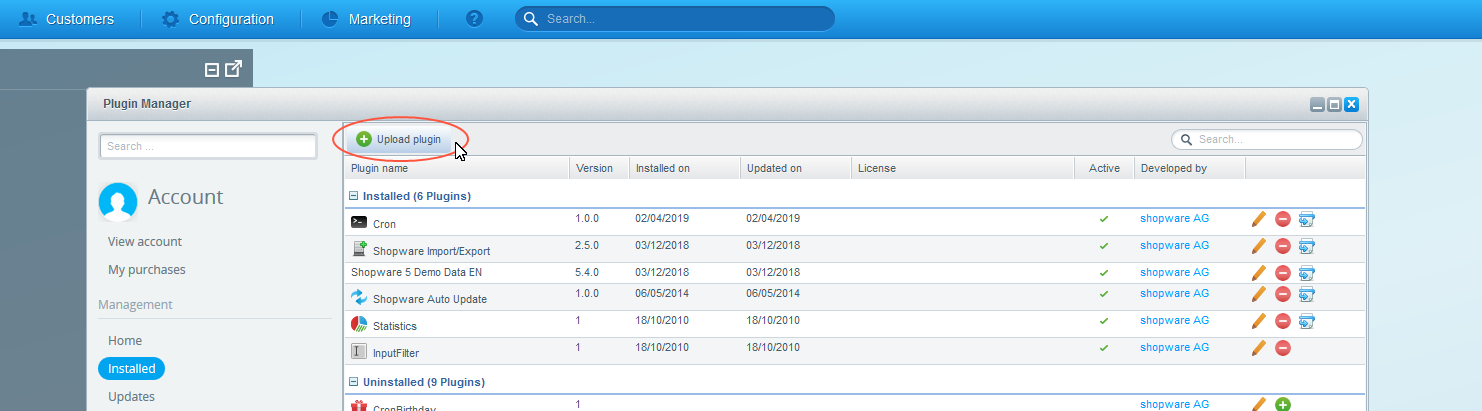1482x411 pixels.
Task: Sort by Active column header
Action: tap(1104, 168)
